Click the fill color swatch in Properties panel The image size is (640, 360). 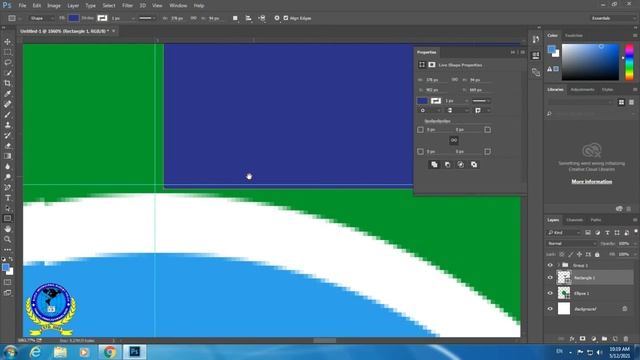(422, 101)
